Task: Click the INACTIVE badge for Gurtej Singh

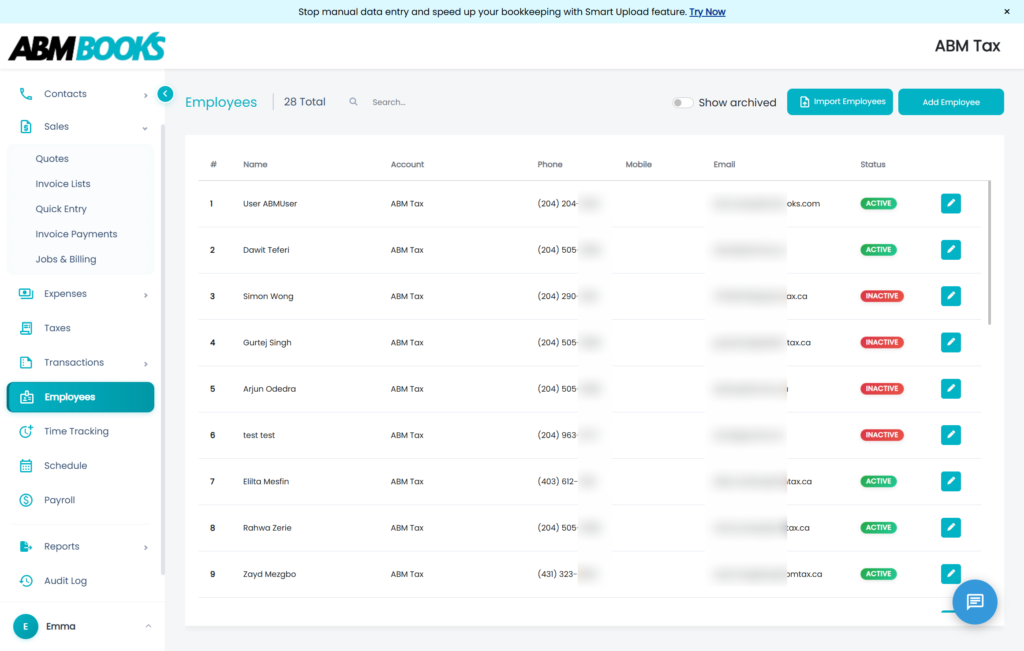Action: coord(882,342)
